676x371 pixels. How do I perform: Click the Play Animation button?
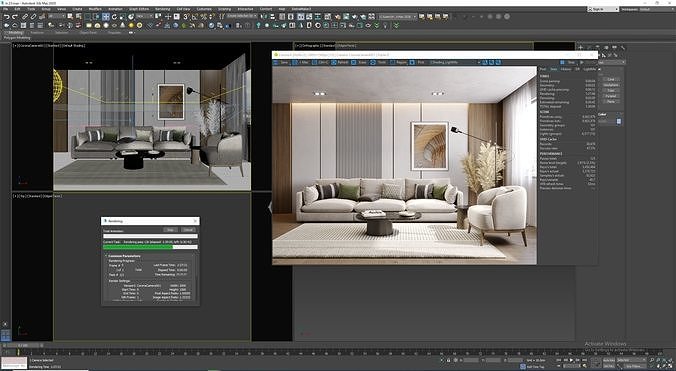pos(571,360)
